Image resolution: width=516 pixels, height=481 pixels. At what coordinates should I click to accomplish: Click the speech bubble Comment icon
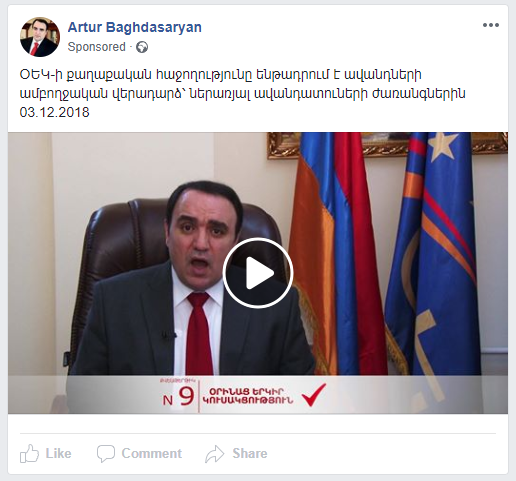point(106,454)
